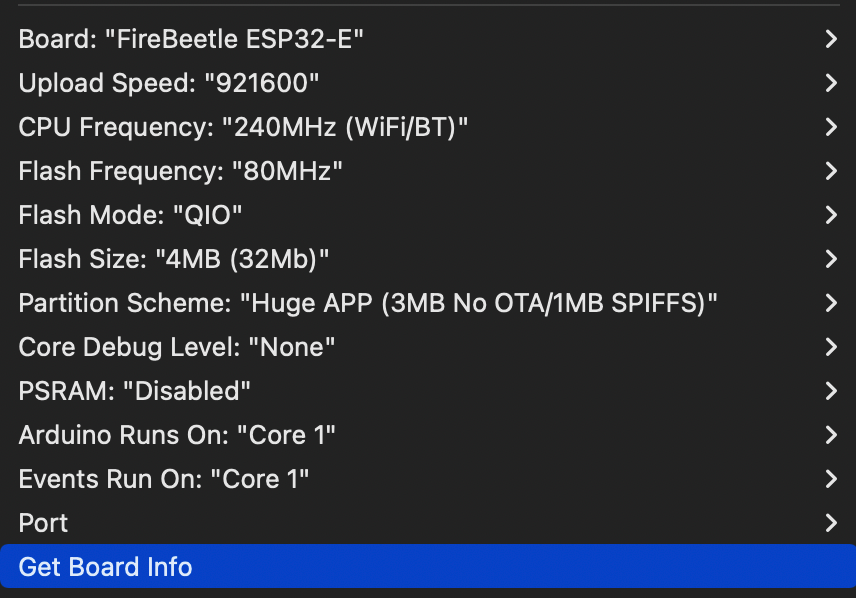Expand the chevron arrow beside Upload Speed
This screenshot has width=856, height=598.
[831, 83]
